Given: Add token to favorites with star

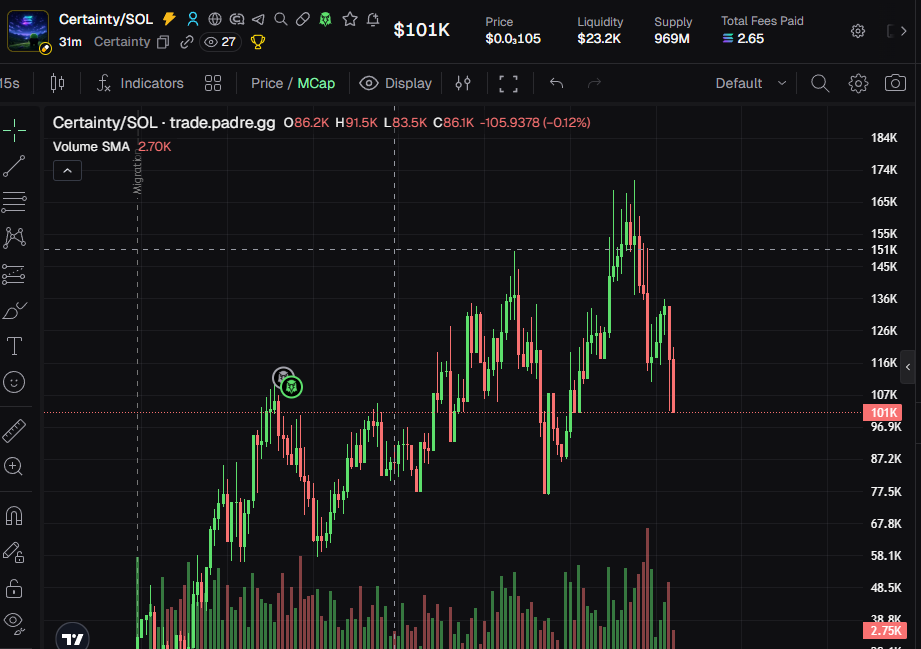Looking at the screenshot, I should pos(350,19).
